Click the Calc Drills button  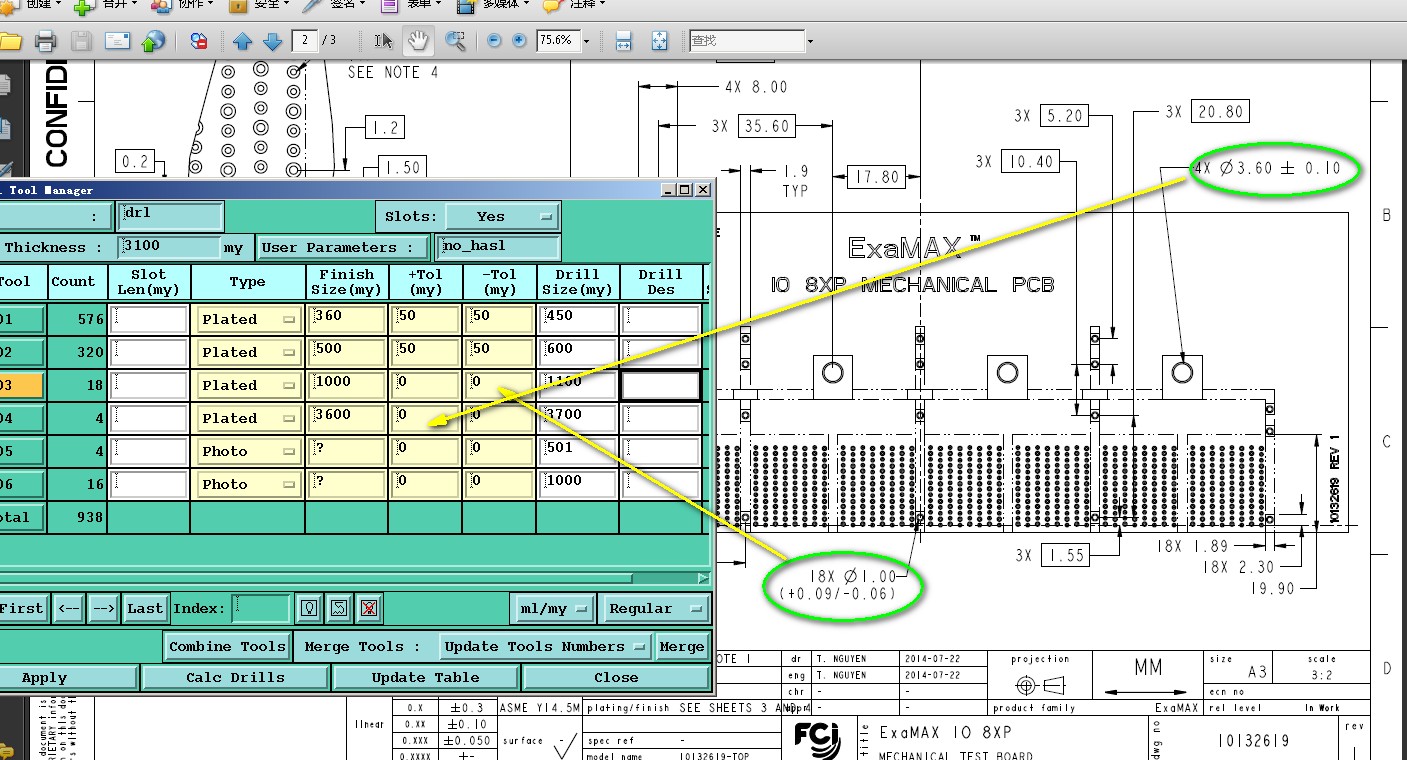click(235, 677)
